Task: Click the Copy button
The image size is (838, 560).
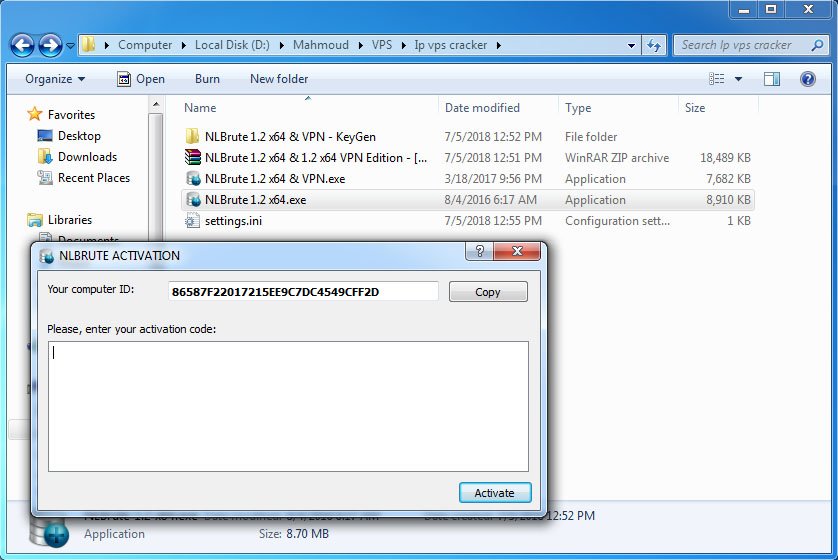Action: pos(488,292)
